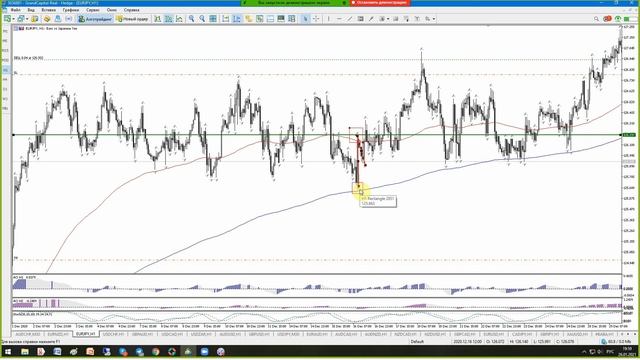Switch chart to line chart mode
The width and height of the screenshot is (640, 360).
point(179,19)
